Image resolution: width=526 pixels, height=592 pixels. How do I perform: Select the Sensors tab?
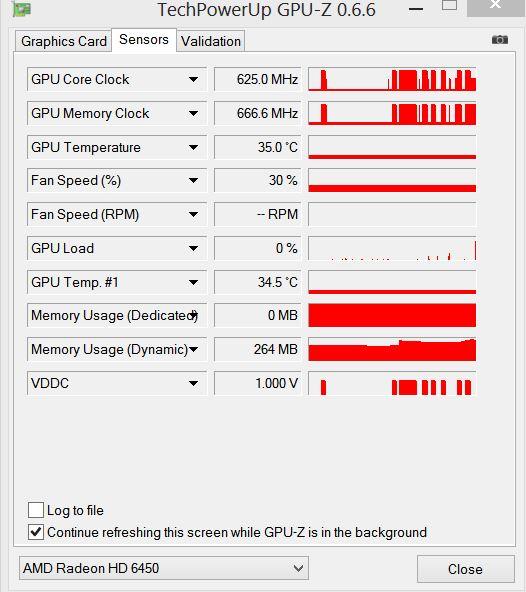point(144,40)
